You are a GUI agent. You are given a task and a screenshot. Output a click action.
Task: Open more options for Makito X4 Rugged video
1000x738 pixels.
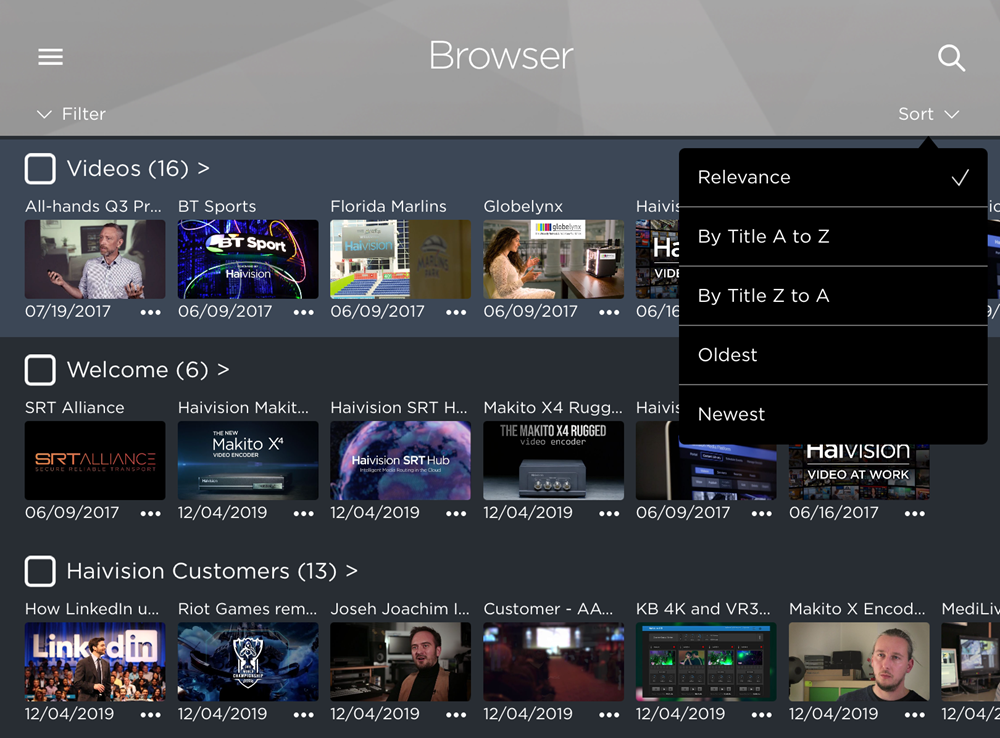[609, 513]
